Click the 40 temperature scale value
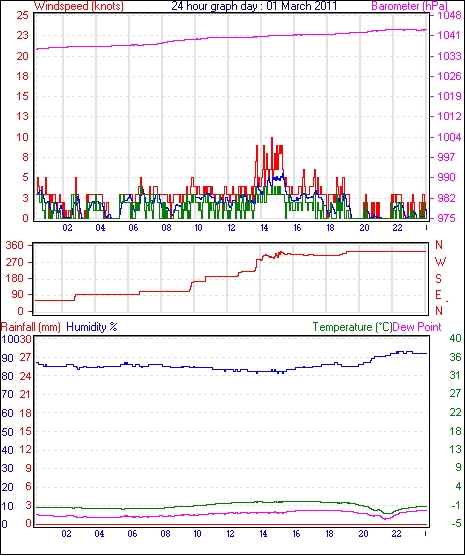 coord(455,338)
